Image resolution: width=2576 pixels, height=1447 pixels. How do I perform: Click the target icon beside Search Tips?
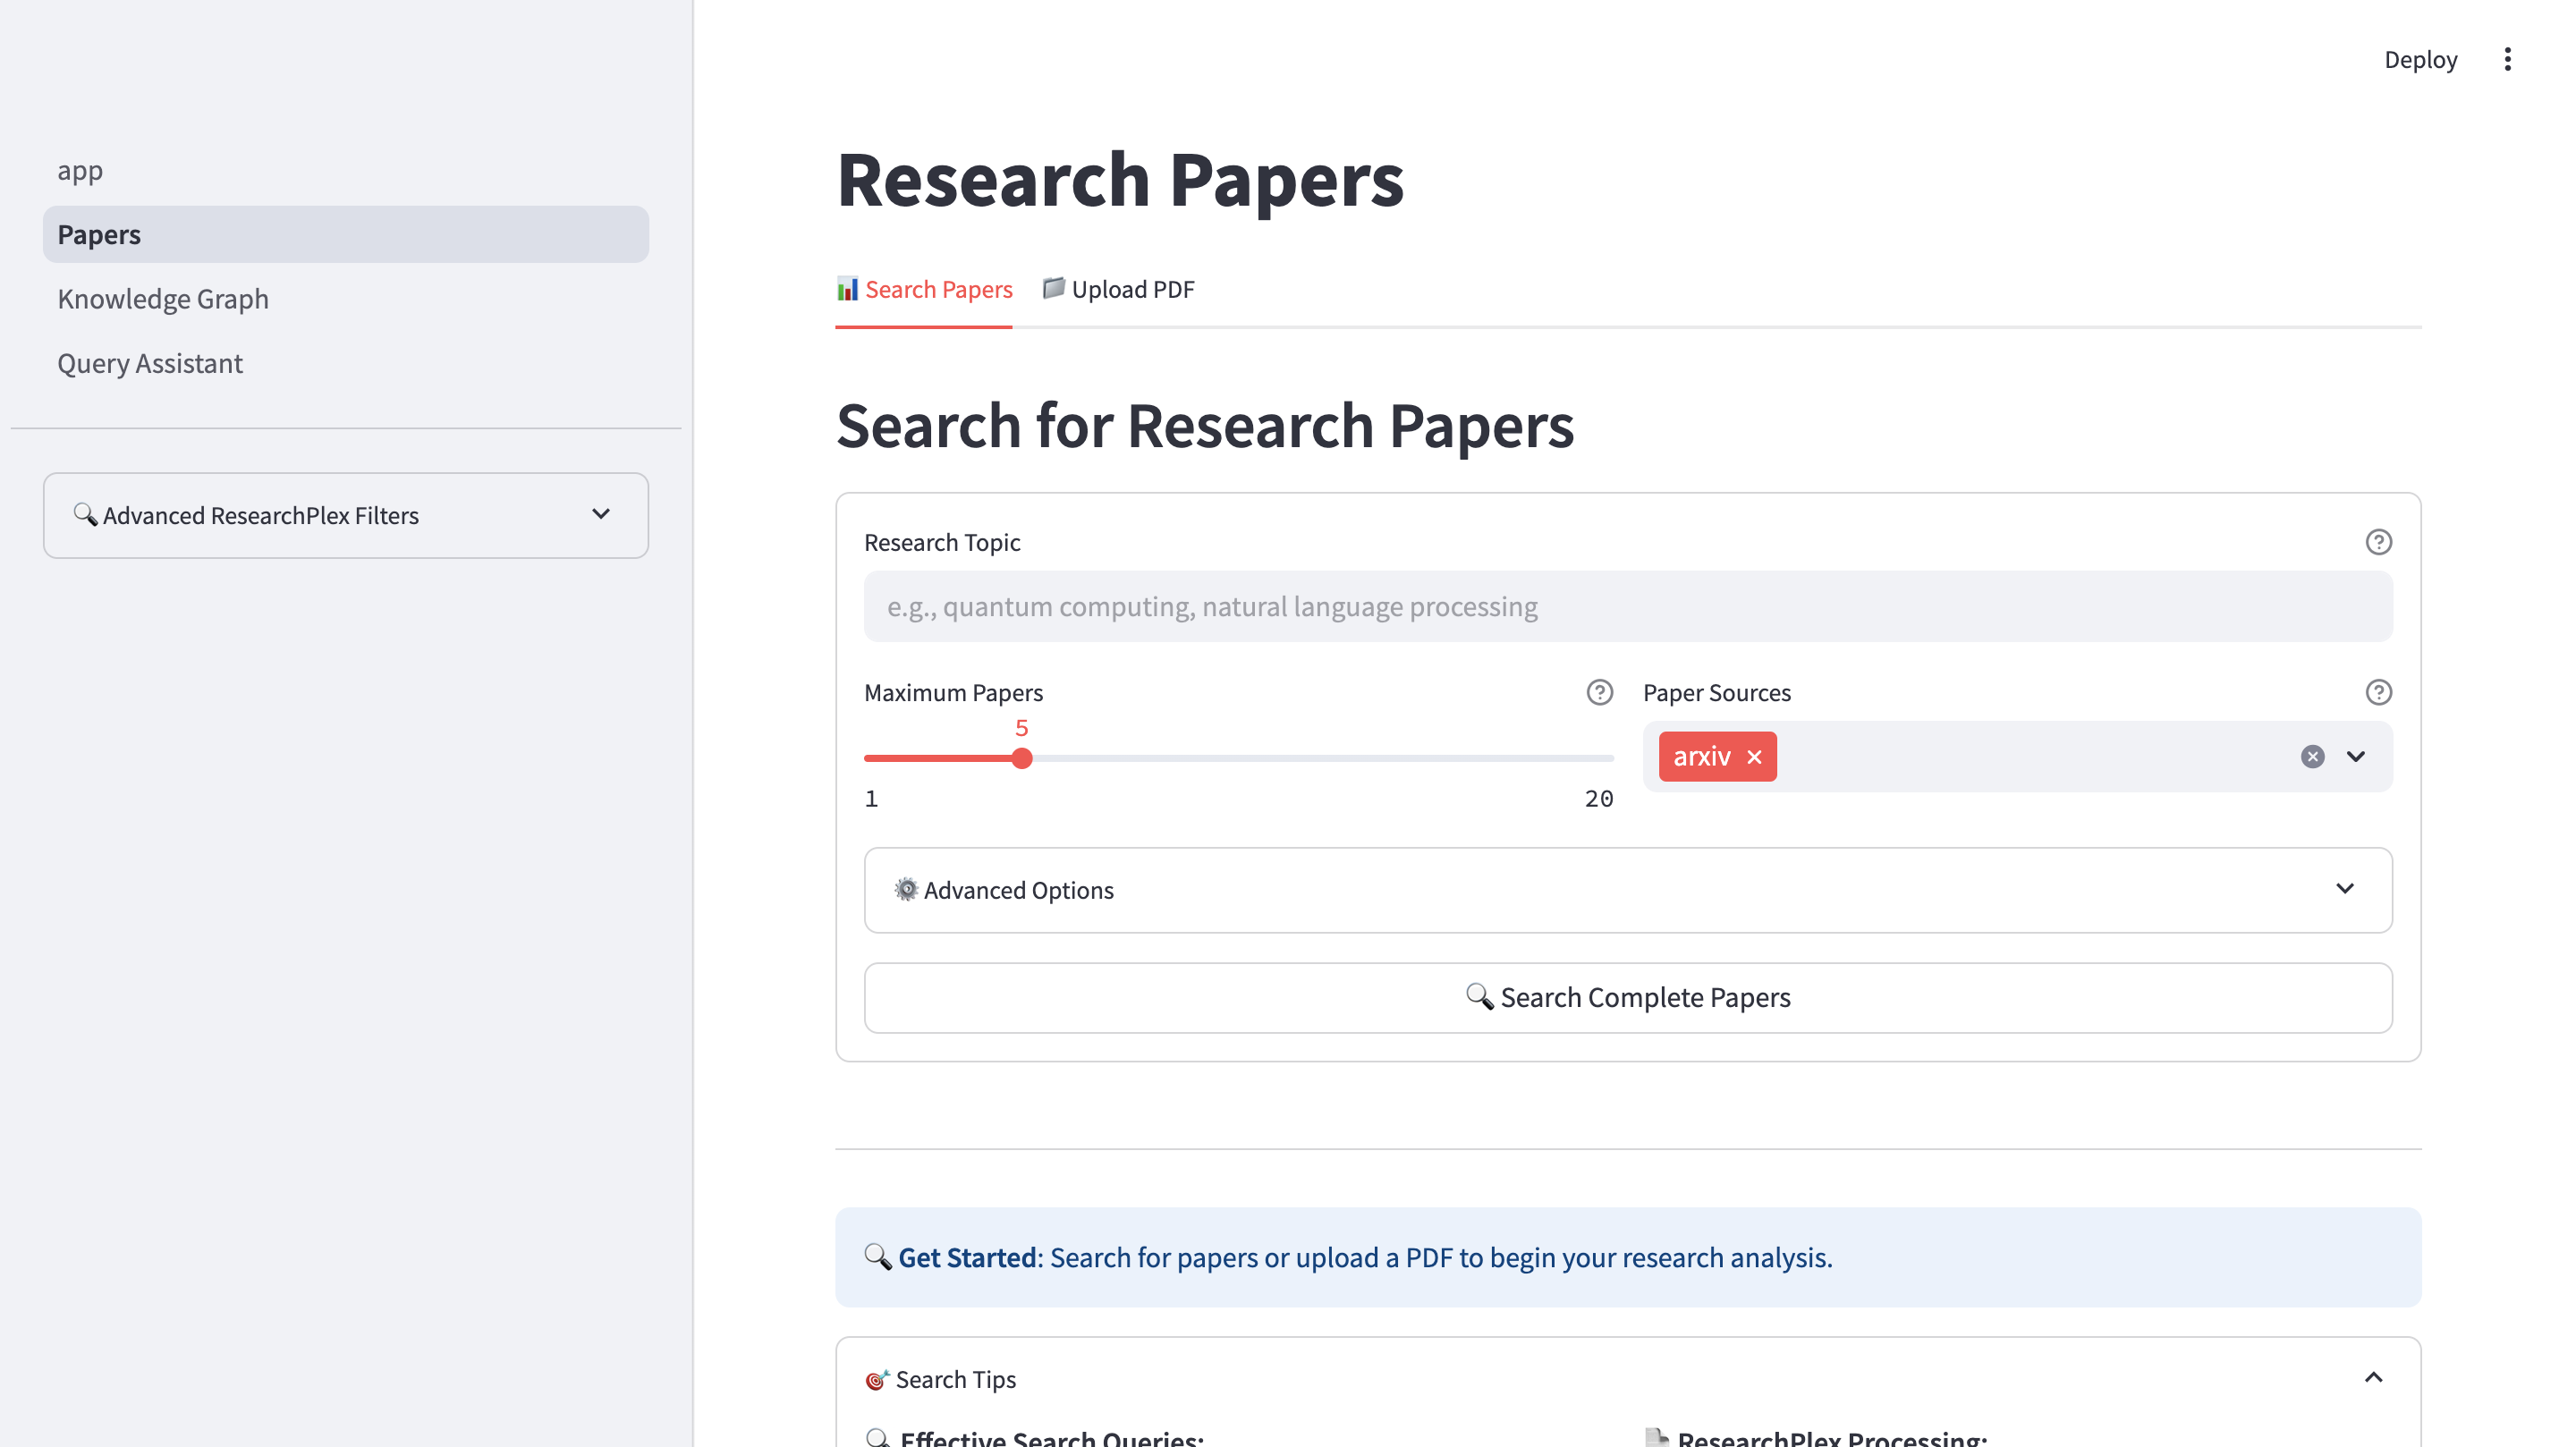tap(876, 1379)
